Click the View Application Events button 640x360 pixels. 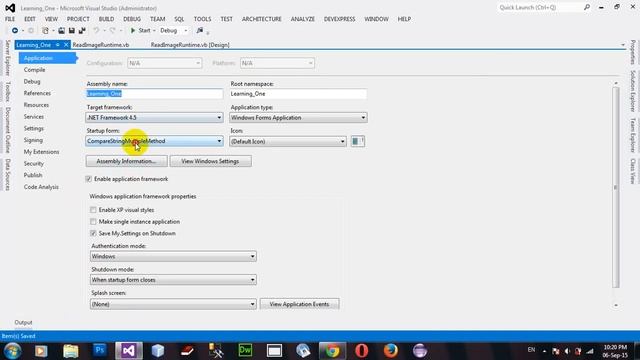pos(299,304)
